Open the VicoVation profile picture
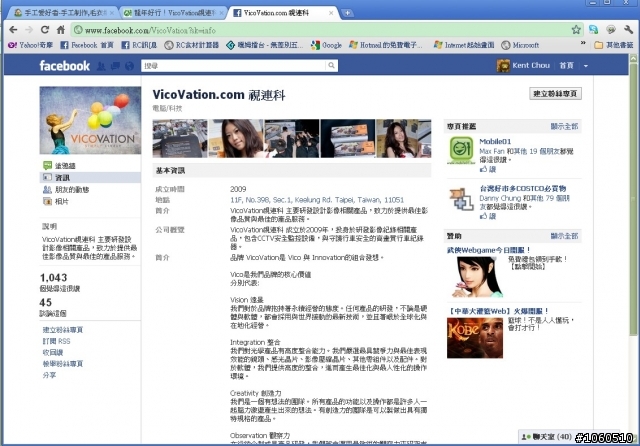The height and width of the screenshot is (446, 640). [90, 120]
